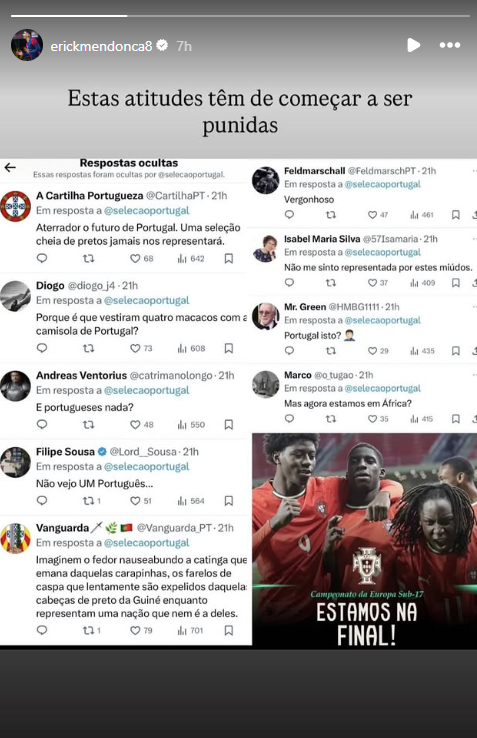
Task: Like the A Cartilha Portugueza reply
Action: 142,258
